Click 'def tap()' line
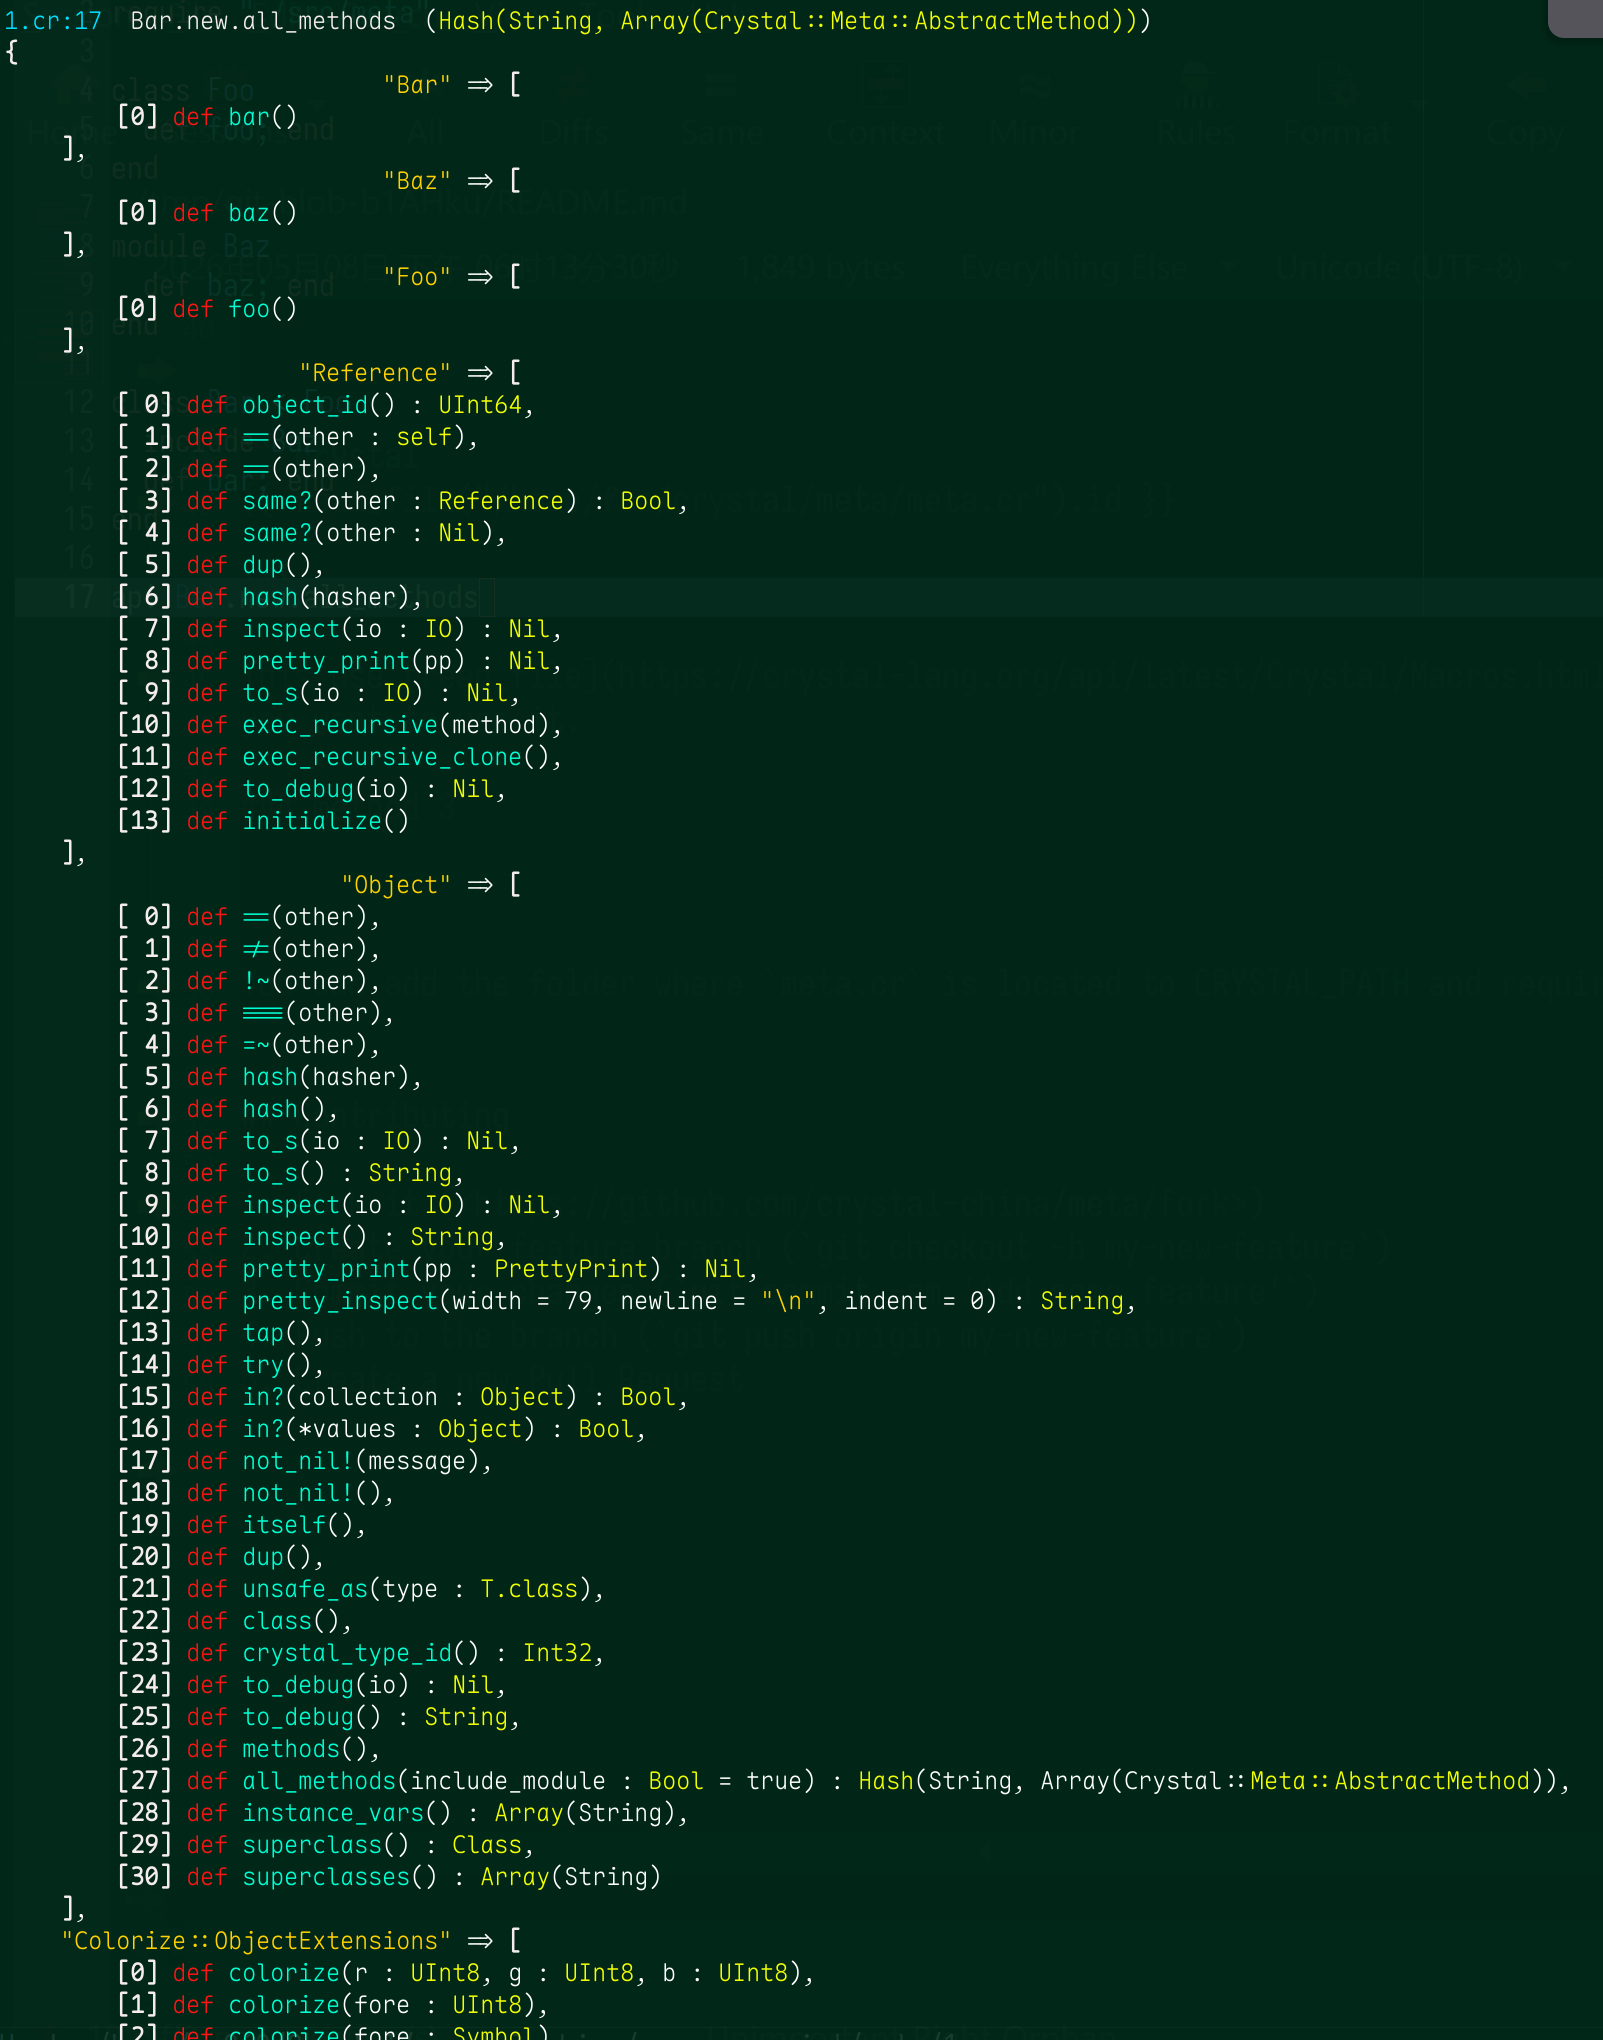The image size is (1603, 2040). tap(255, 1333)
